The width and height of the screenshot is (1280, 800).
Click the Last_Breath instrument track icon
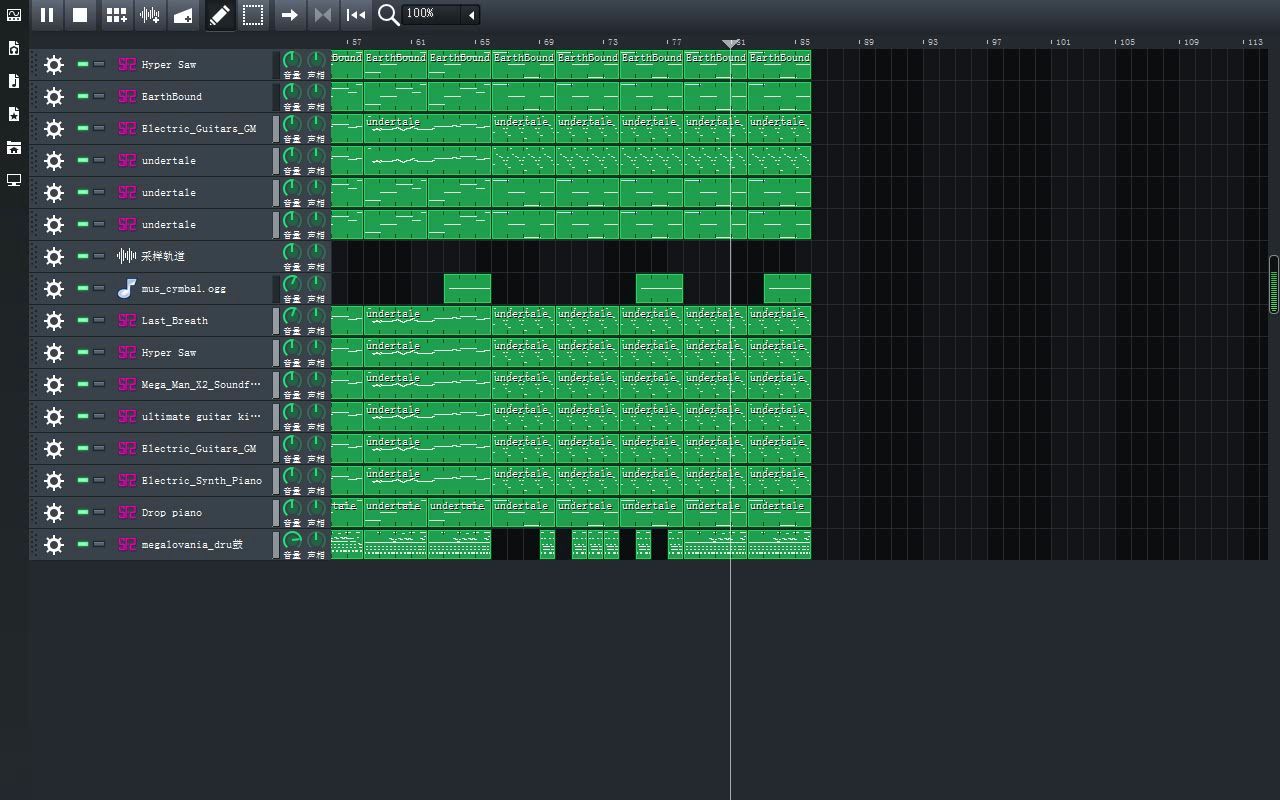click(127, 321)
